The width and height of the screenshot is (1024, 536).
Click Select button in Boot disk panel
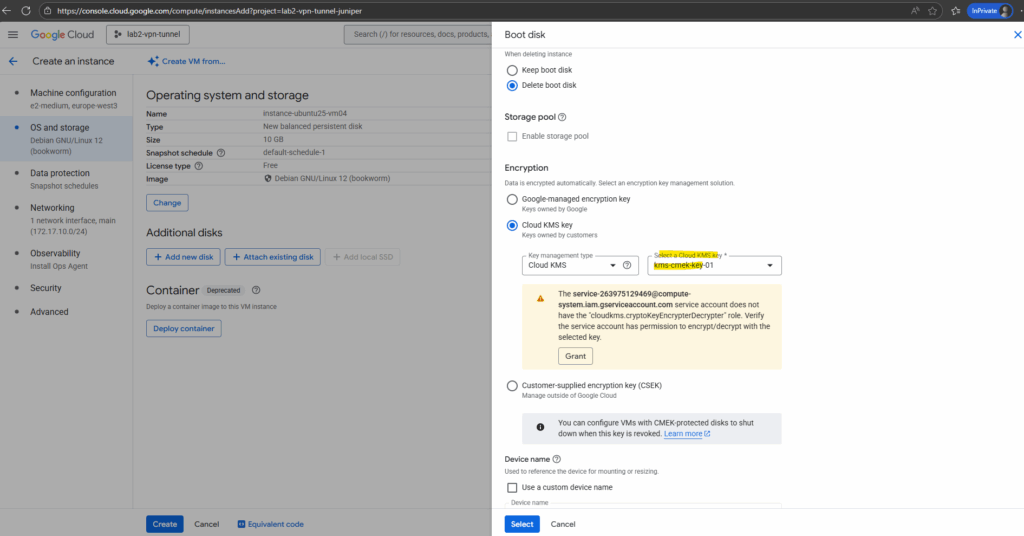(x=522, y=524)
